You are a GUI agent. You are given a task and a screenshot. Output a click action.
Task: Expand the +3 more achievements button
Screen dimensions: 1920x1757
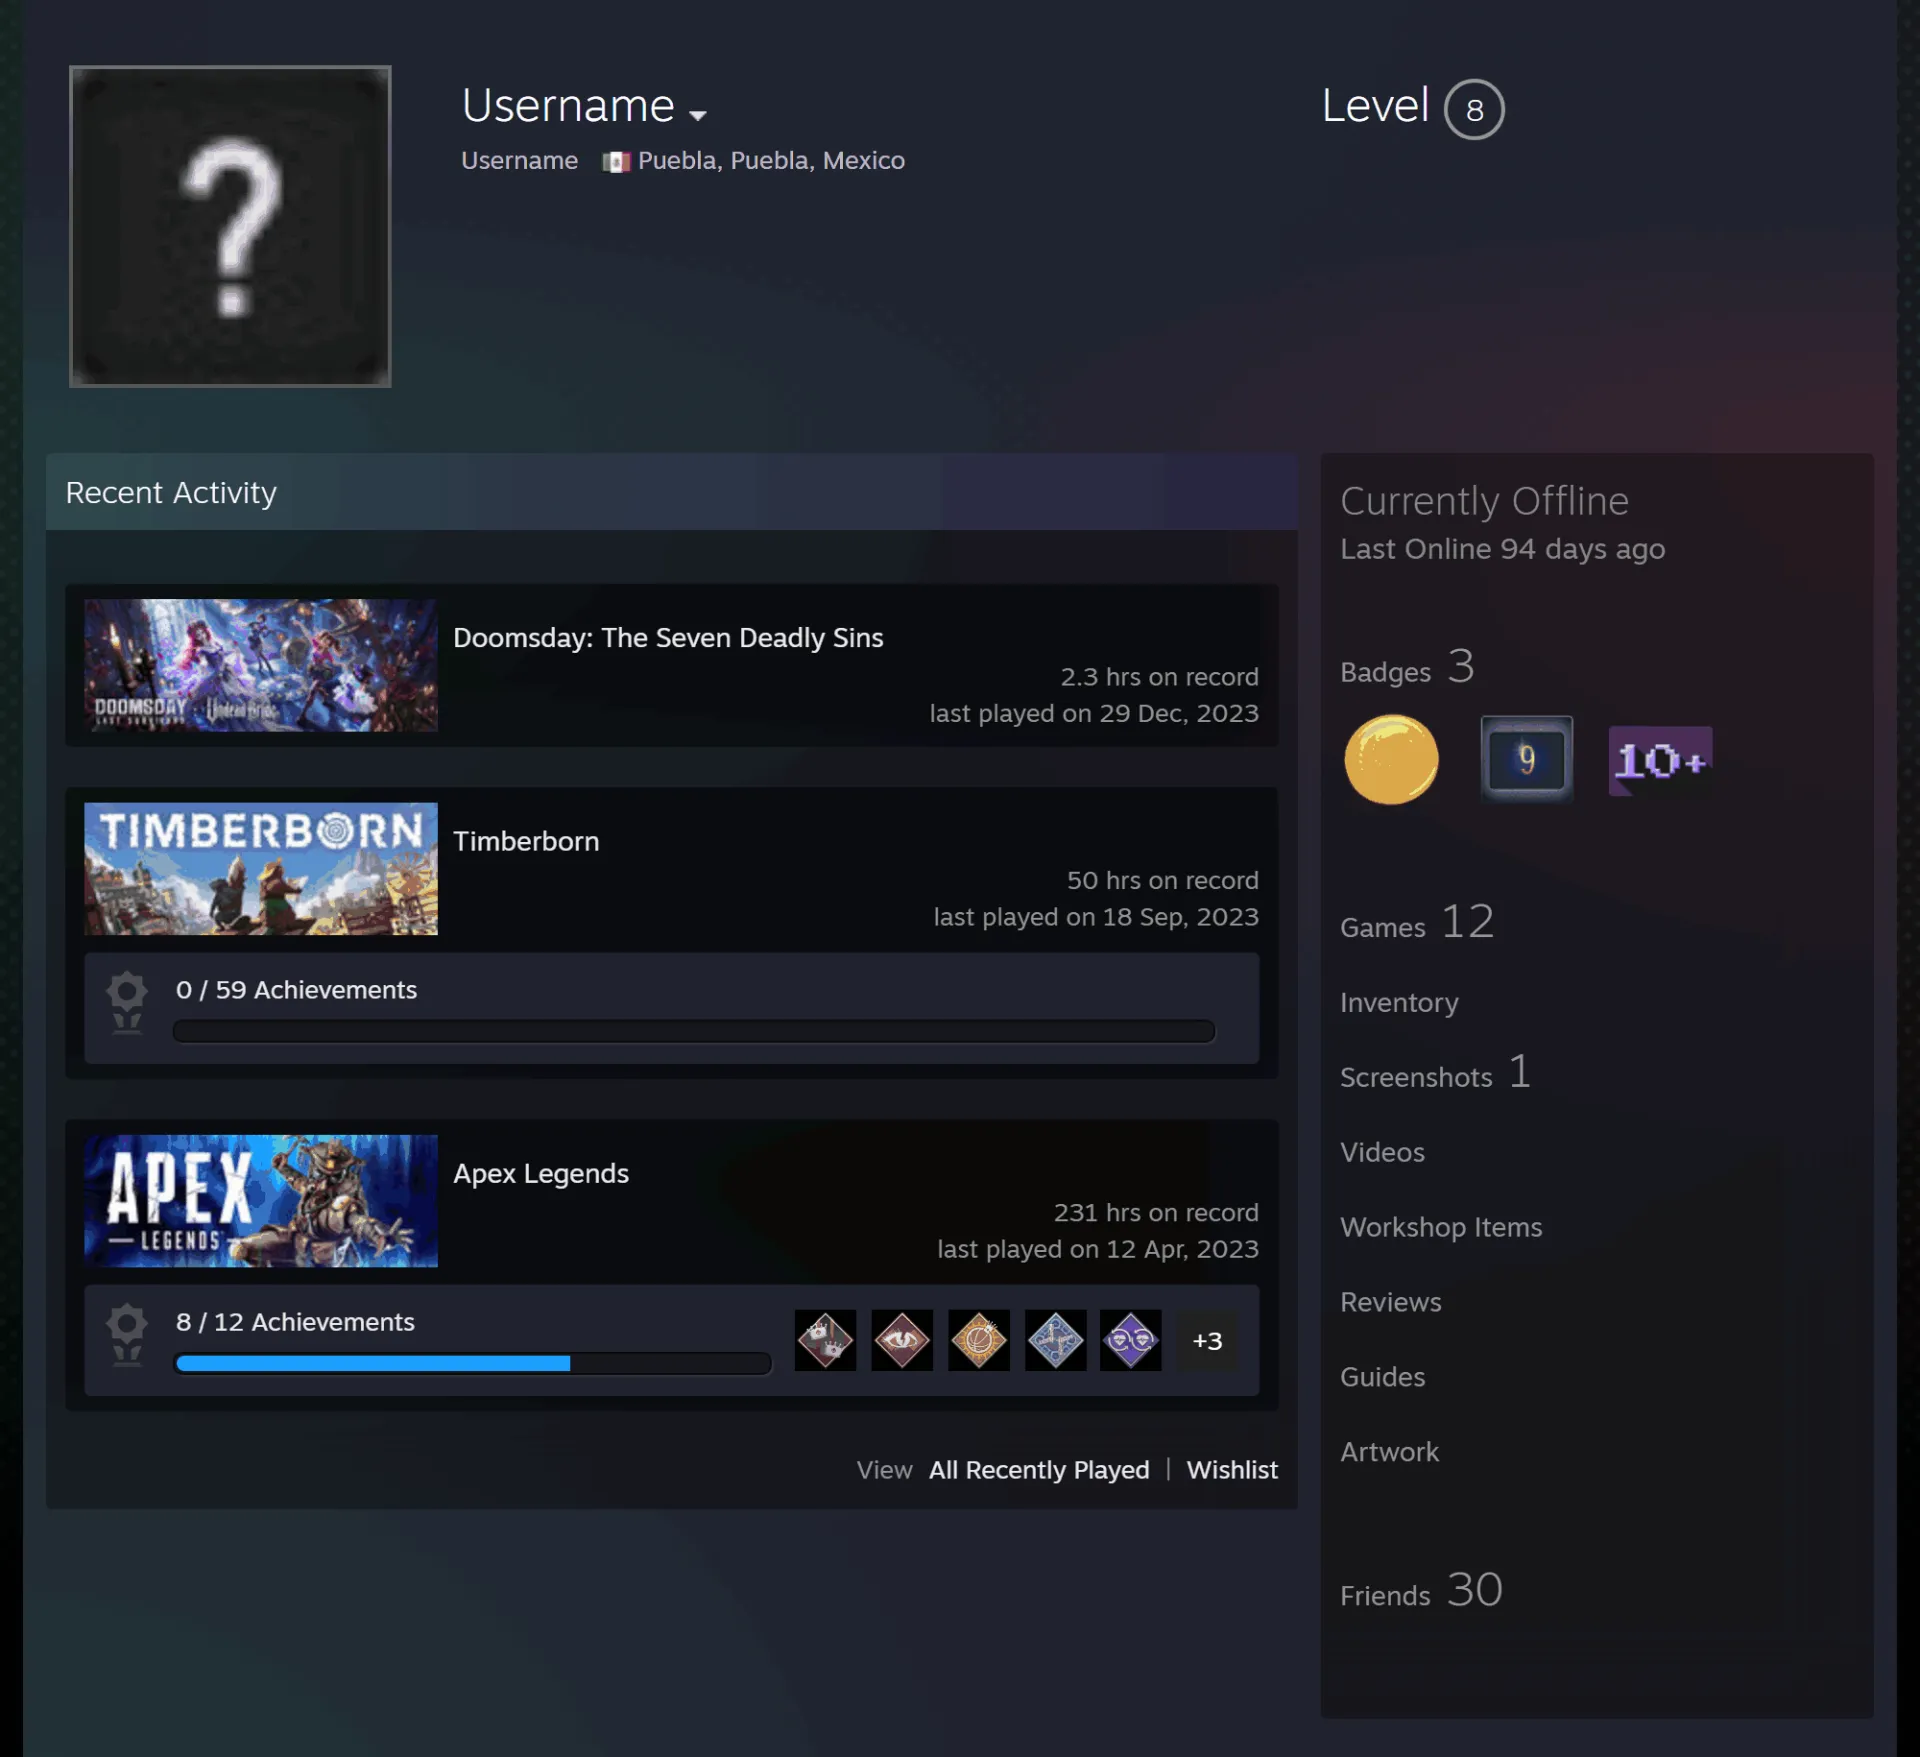1207,1341
